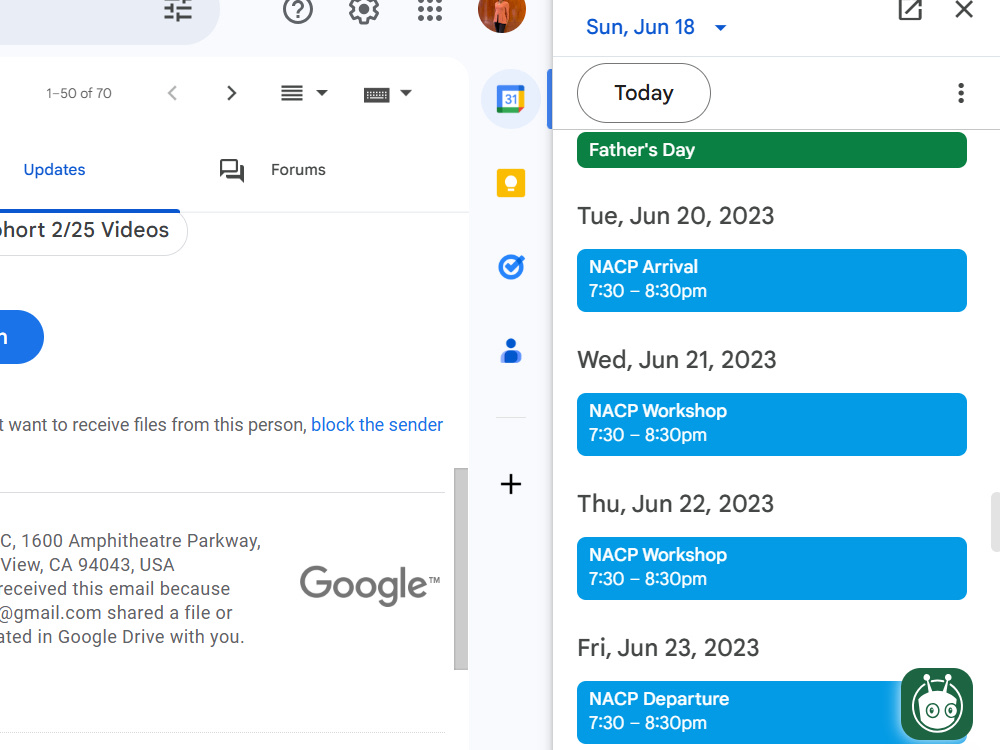Open calendar panel three-dot options menu
Image resolution: width=1000 pixels, height=750 pixels.
pyautogui.click(x=961, y=93)
